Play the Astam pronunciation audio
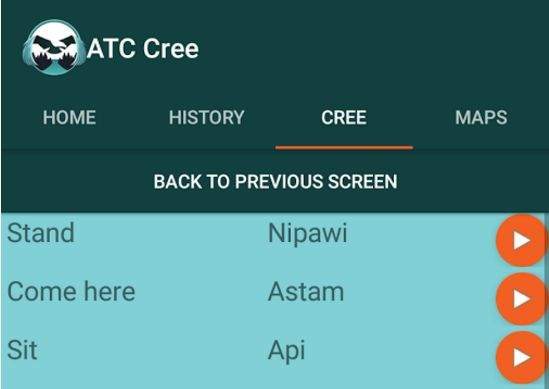549x389 pixels. click(521, 299)
